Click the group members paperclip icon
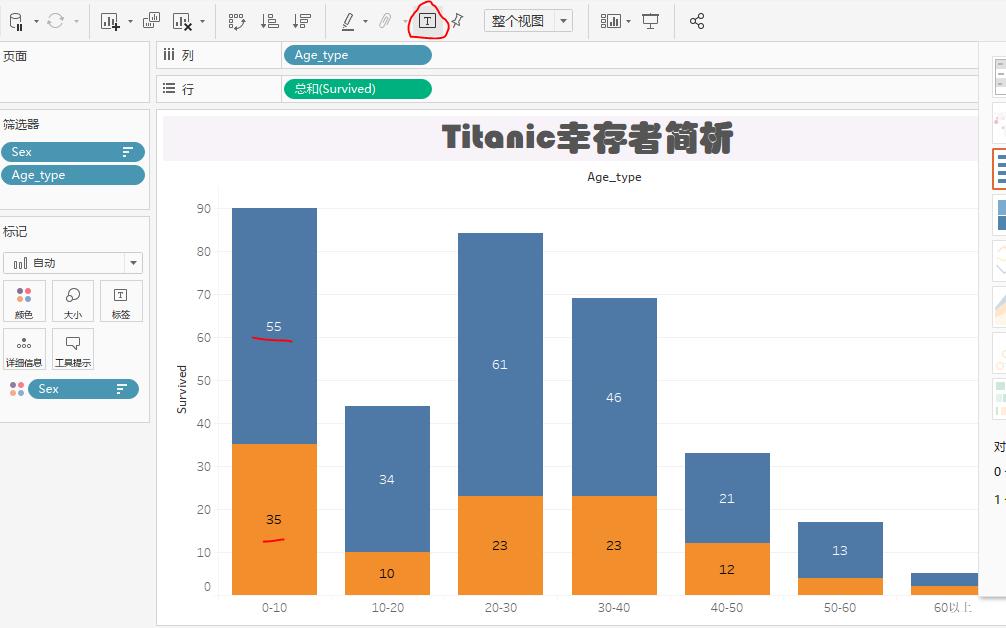Viewport: 1006px width, 628px height. point(385,21)
